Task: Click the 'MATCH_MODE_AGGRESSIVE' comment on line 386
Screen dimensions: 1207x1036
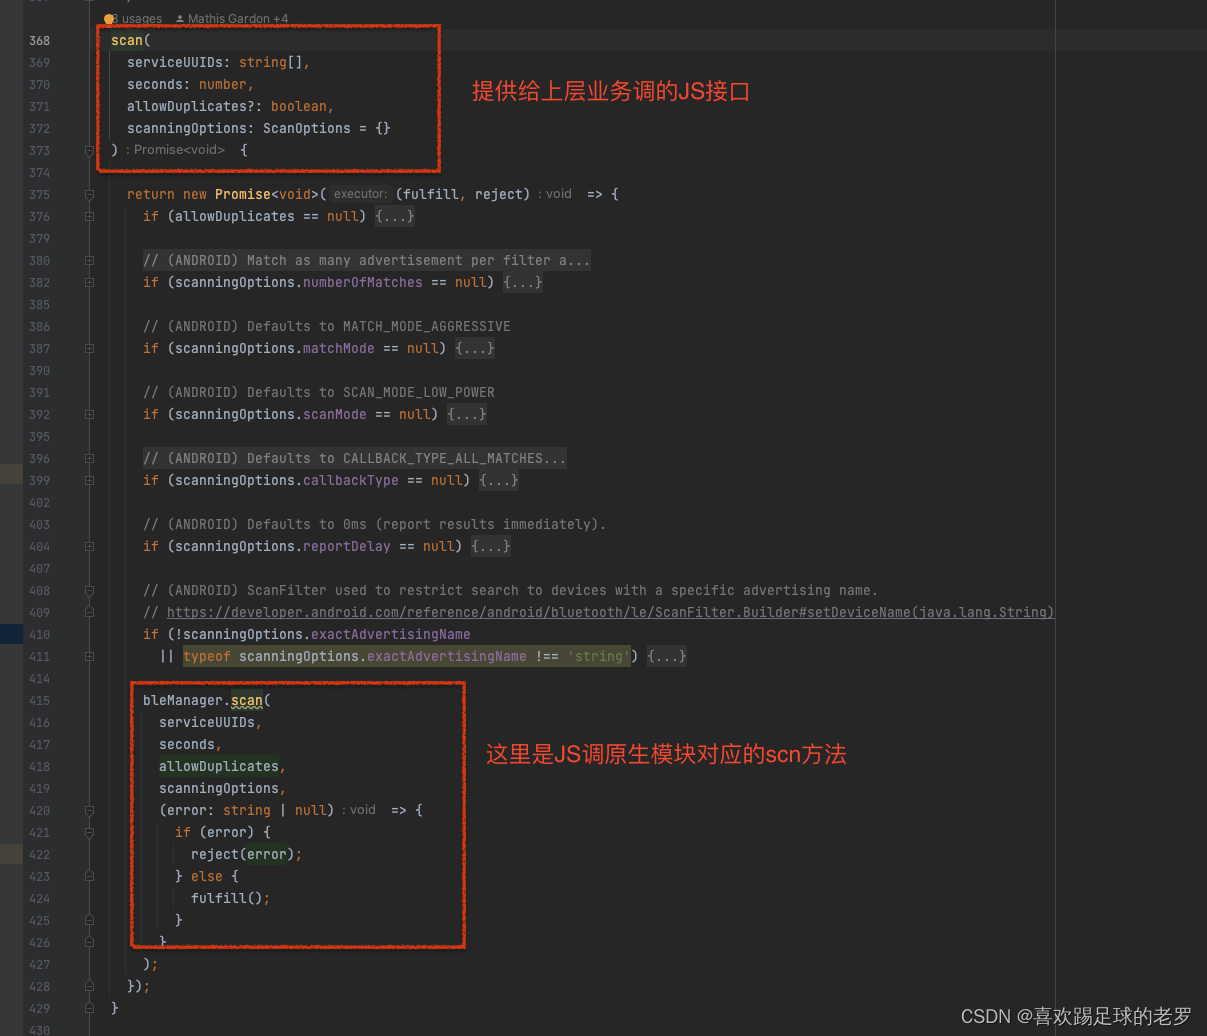Action: (x=427, y=327)
